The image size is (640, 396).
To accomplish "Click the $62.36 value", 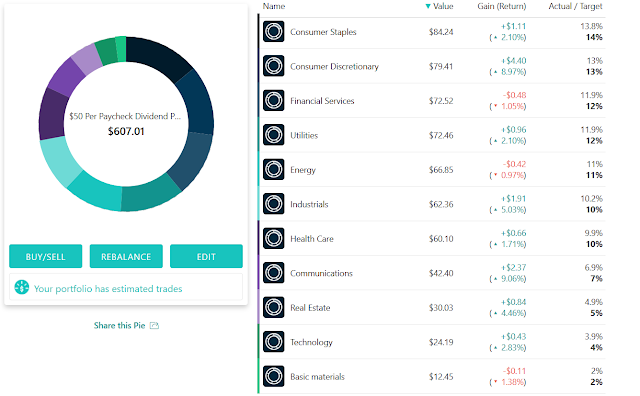I will click(x=441, y=204).
